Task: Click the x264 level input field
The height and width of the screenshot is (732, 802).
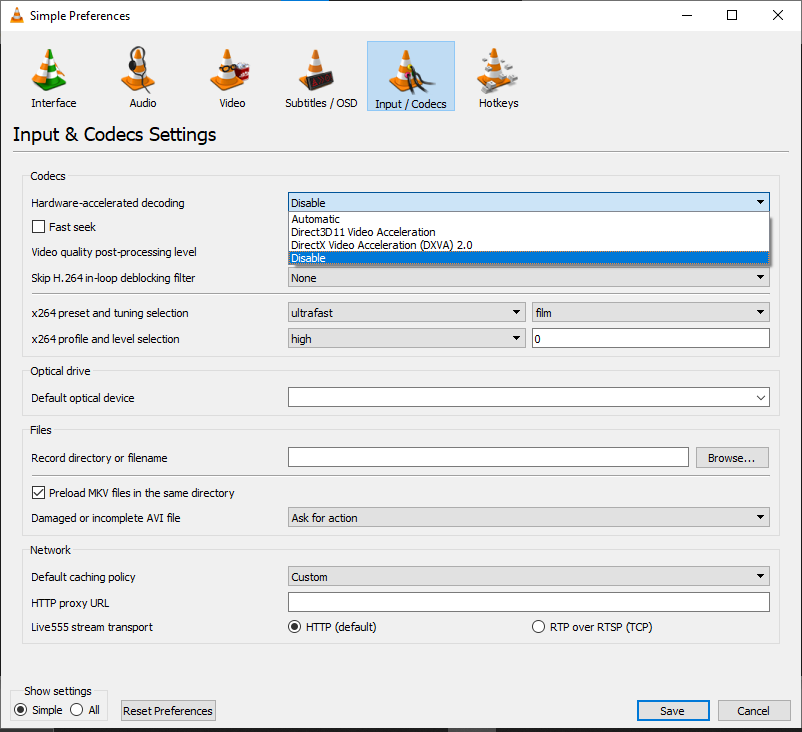Action: [651, 339]
